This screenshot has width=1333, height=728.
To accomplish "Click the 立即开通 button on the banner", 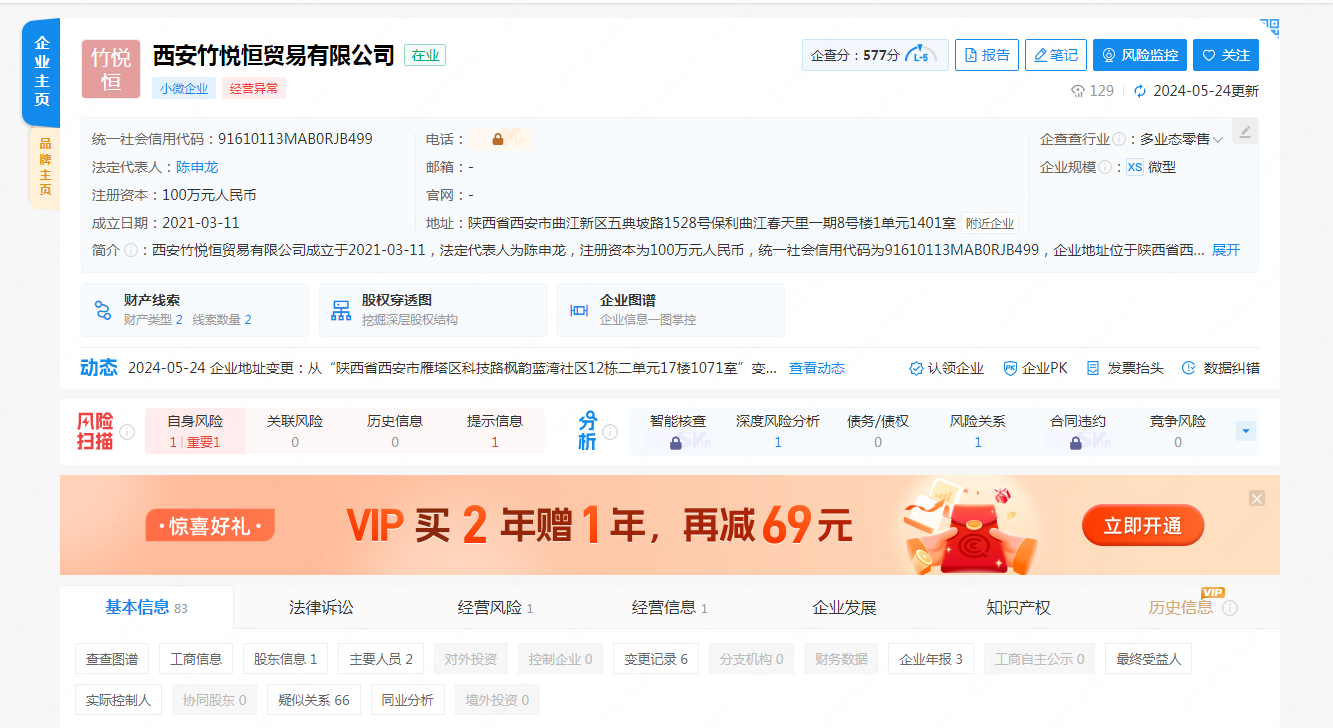I will pyautogui.click(x=1142, y=525).
